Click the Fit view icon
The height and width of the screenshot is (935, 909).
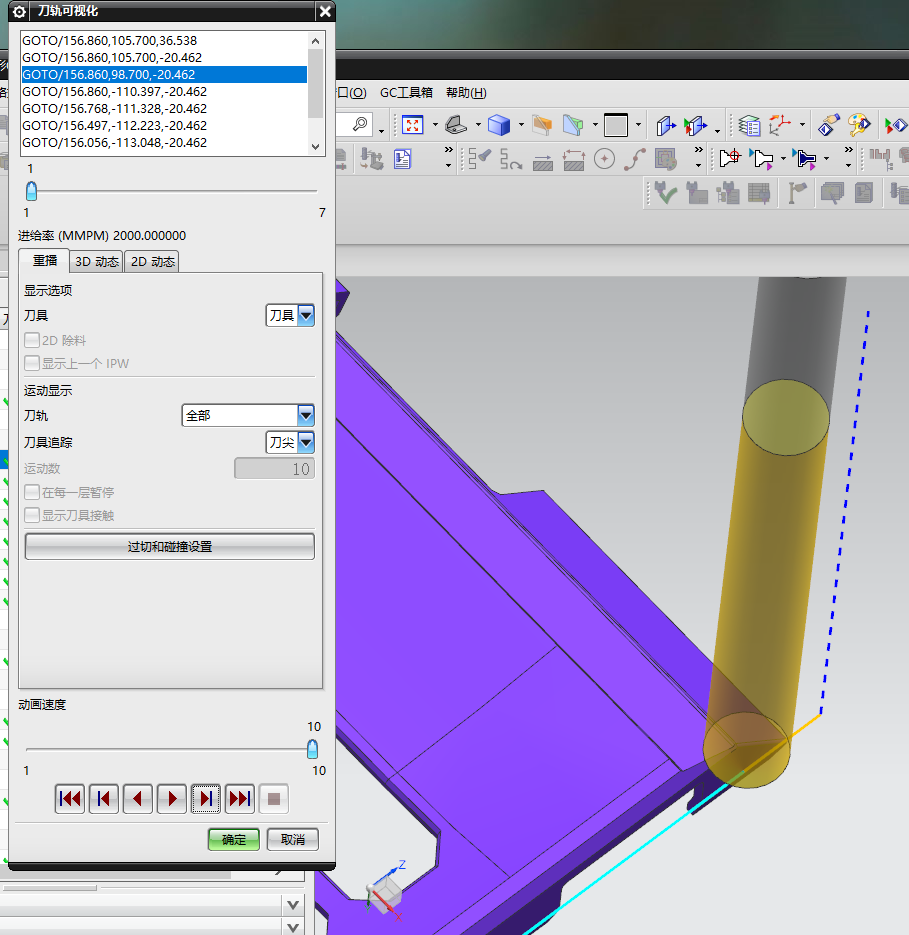point(412,125)
